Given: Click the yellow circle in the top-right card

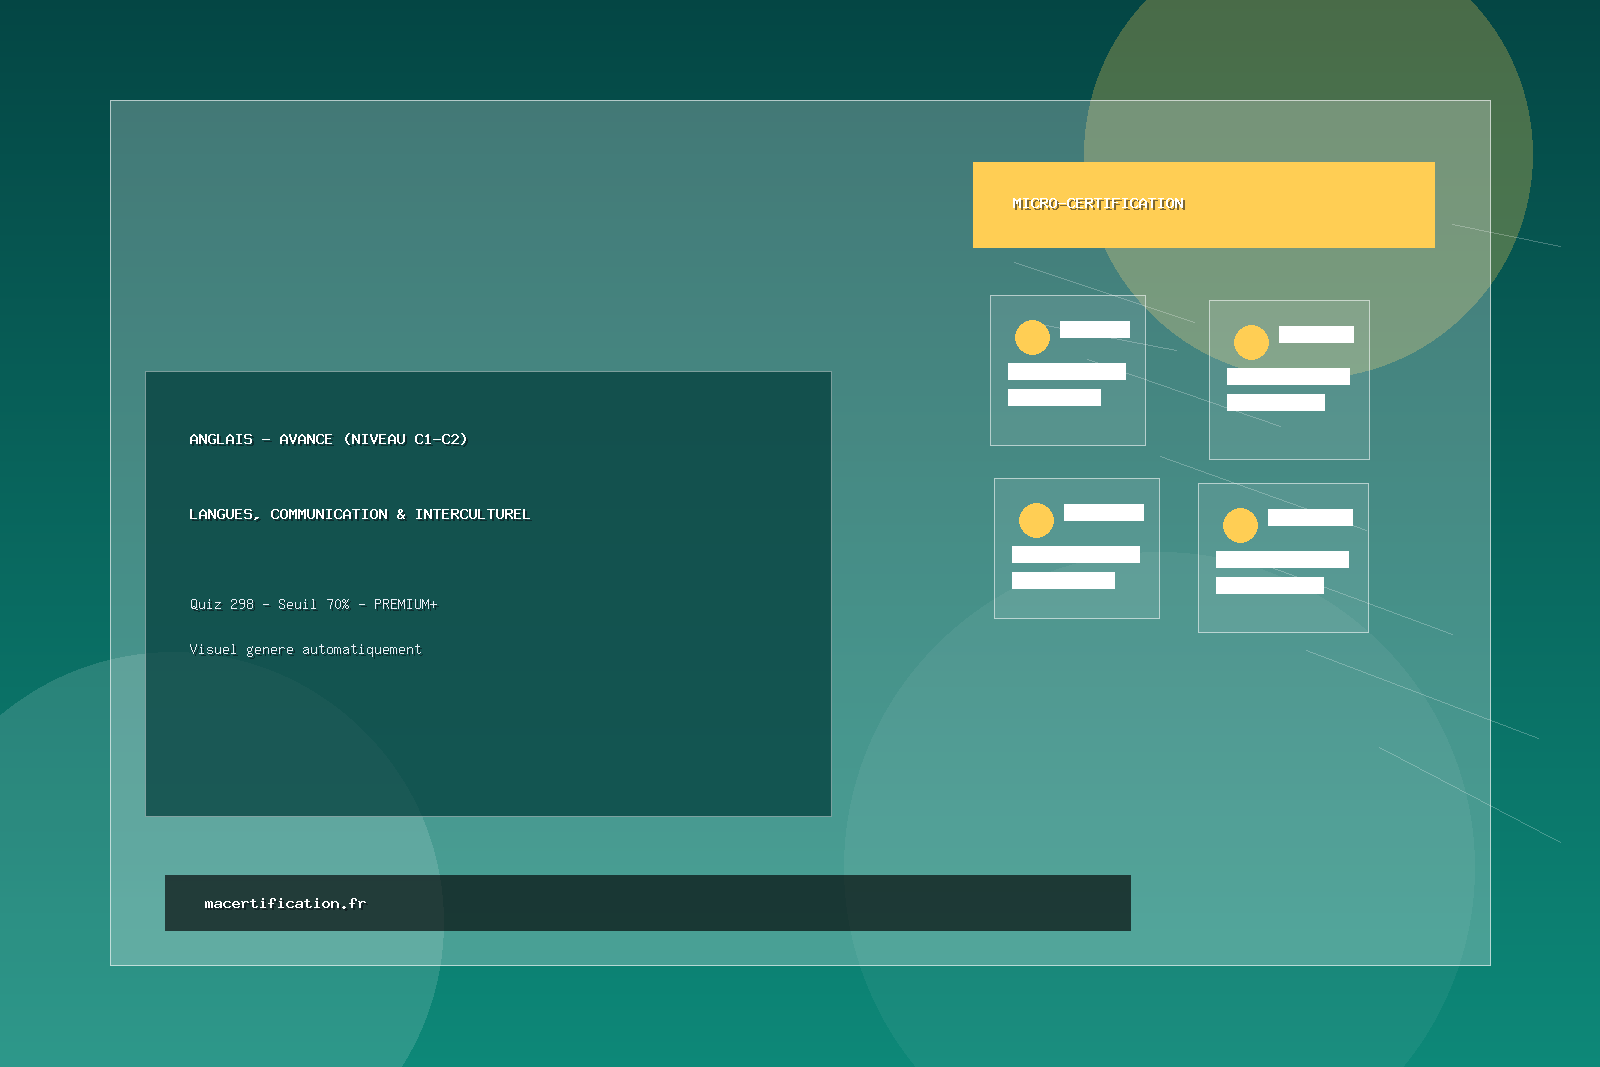Looking at the screenshot, I should coord(1251,343).
